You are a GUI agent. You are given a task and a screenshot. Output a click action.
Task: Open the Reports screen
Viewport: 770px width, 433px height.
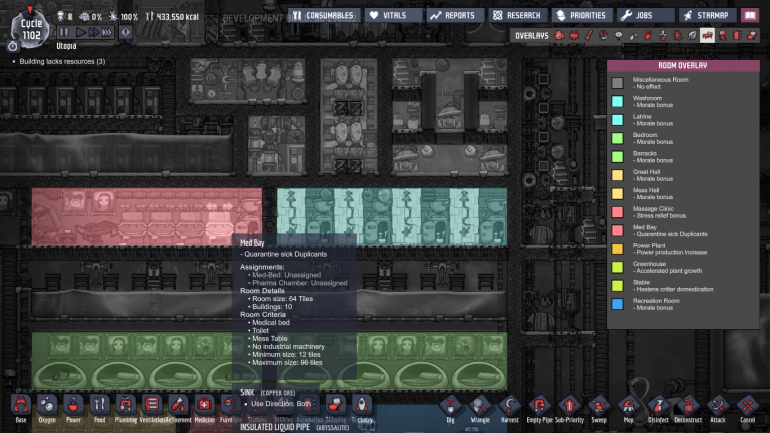[x=455, y=15]
